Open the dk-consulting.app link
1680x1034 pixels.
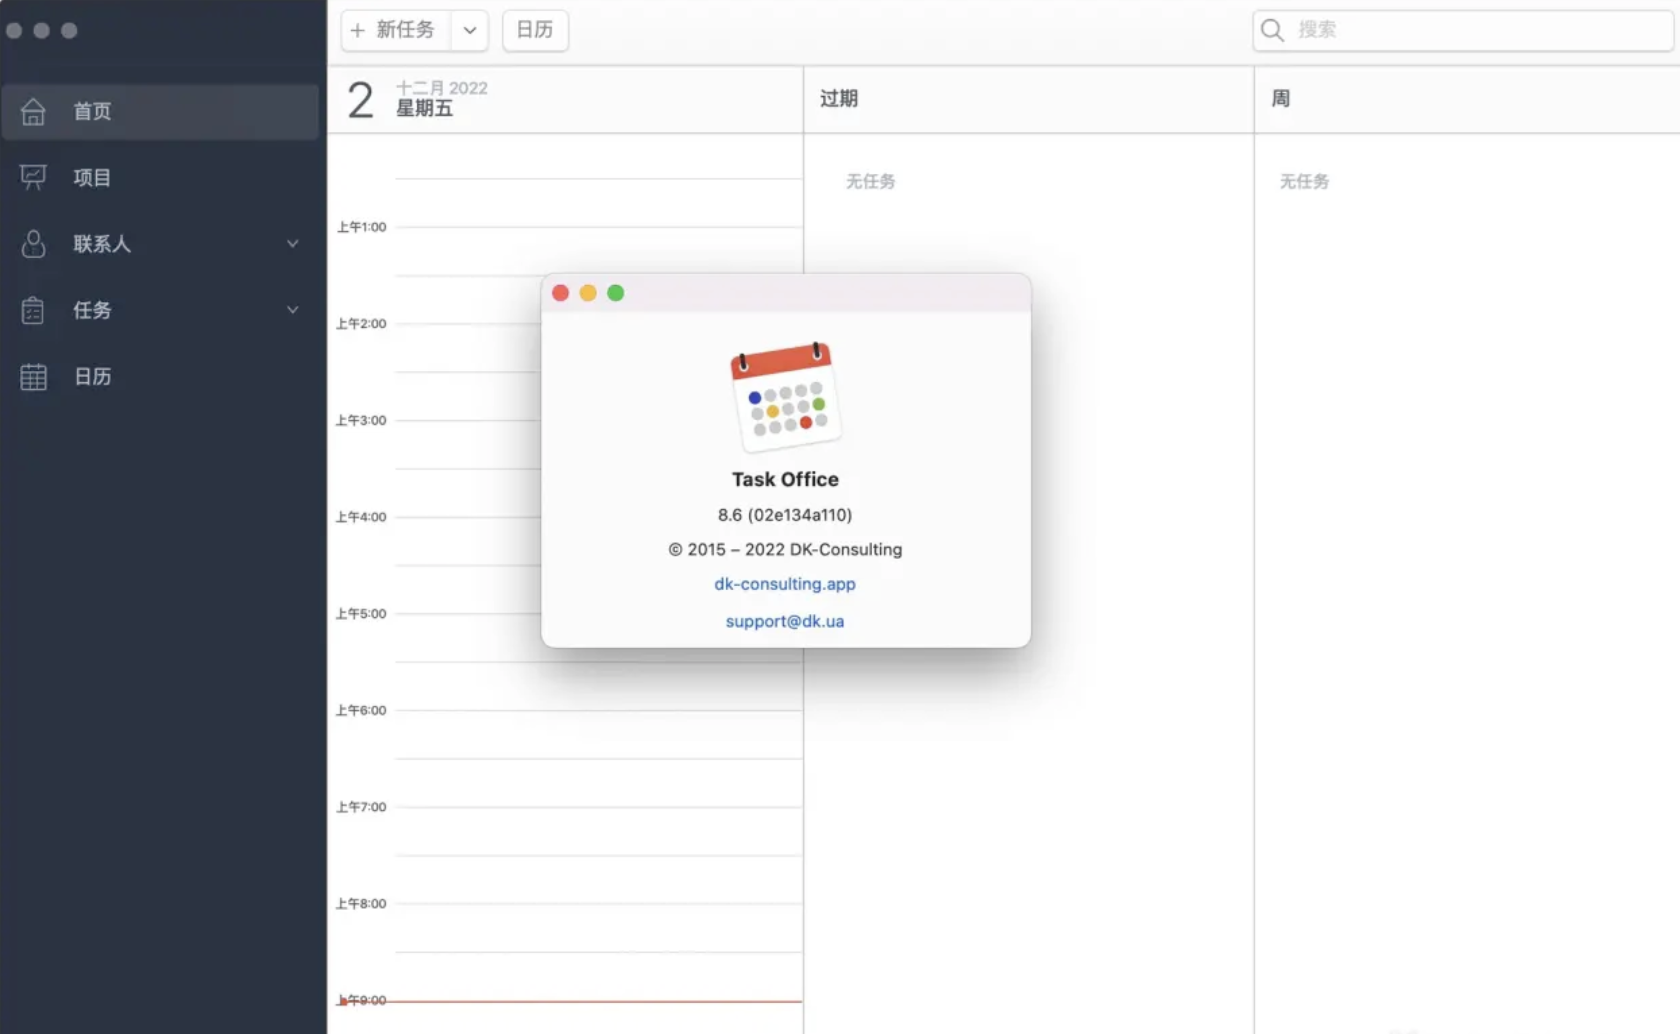click(x=785, y=584)
